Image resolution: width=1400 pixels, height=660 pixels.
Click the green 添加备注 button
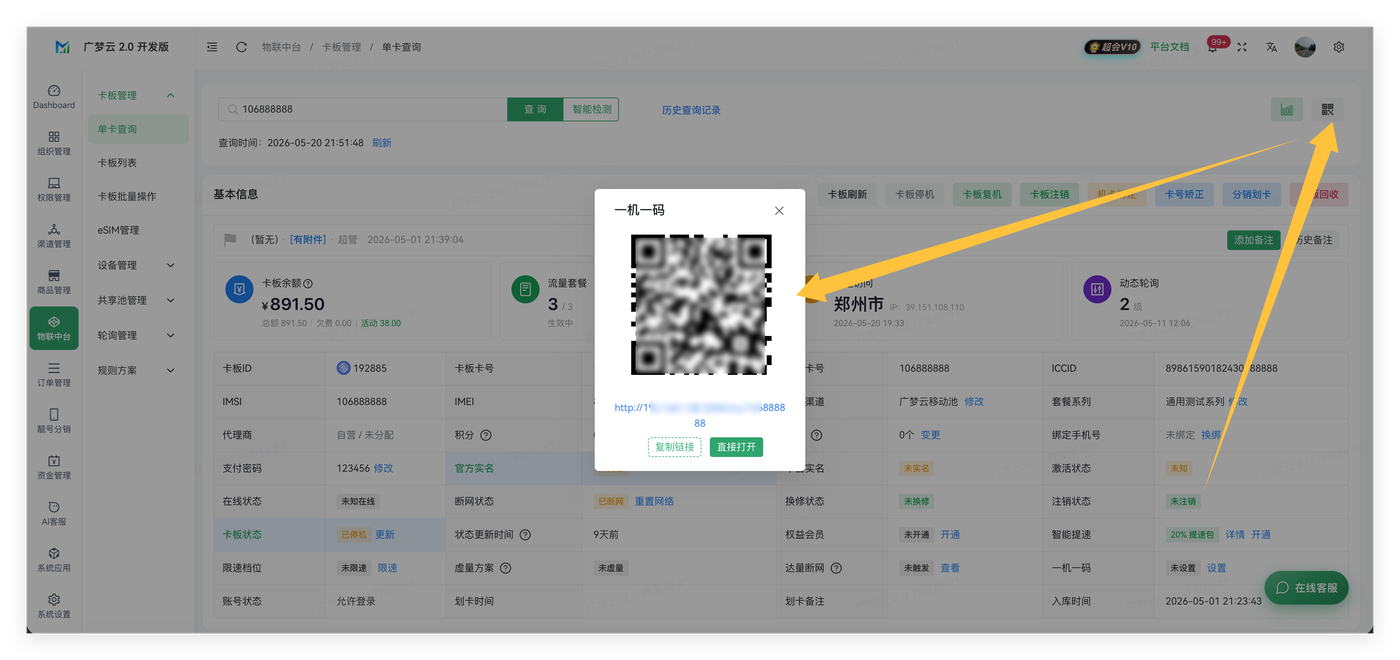click(1253, 240)
